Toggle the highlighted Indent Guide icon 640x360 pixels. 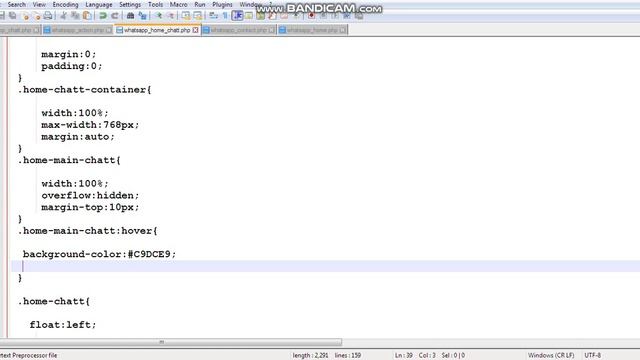pyautogui.click(x=237, y=16)
